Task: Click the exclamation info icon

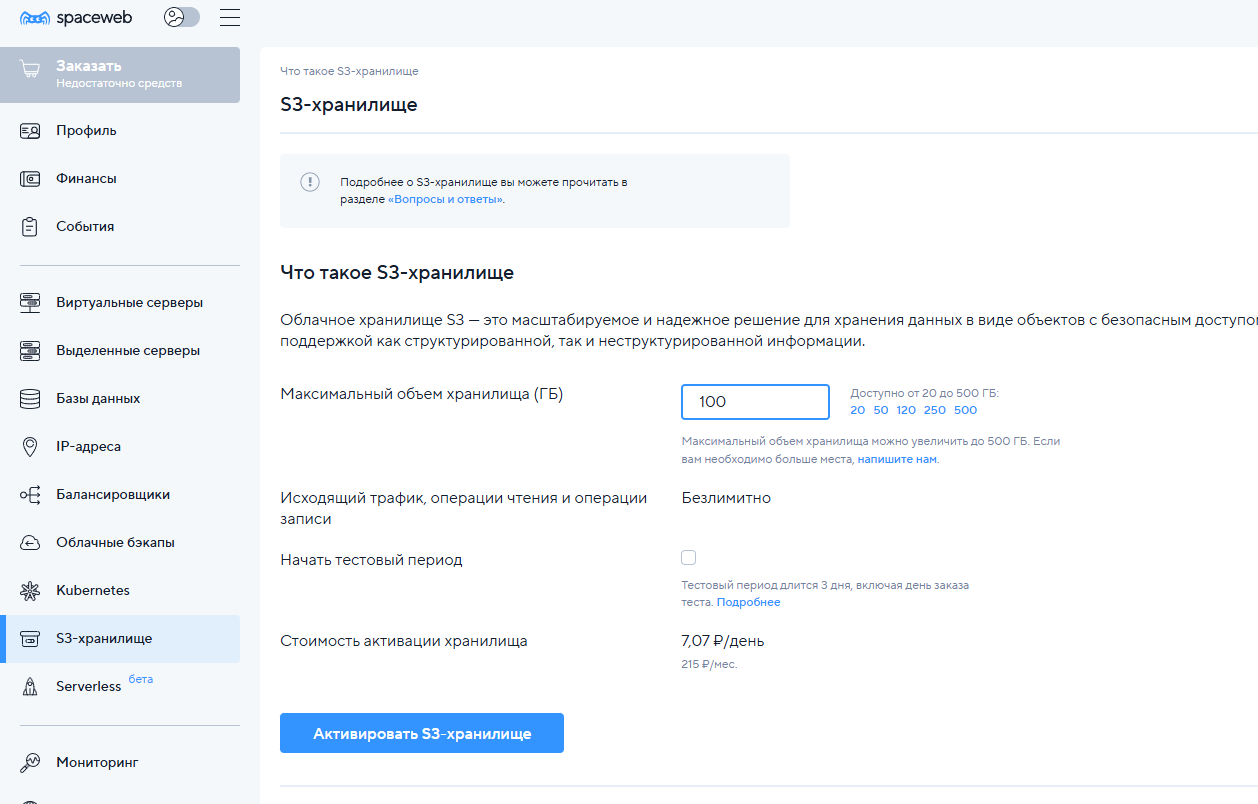Action: pos(310,182)
